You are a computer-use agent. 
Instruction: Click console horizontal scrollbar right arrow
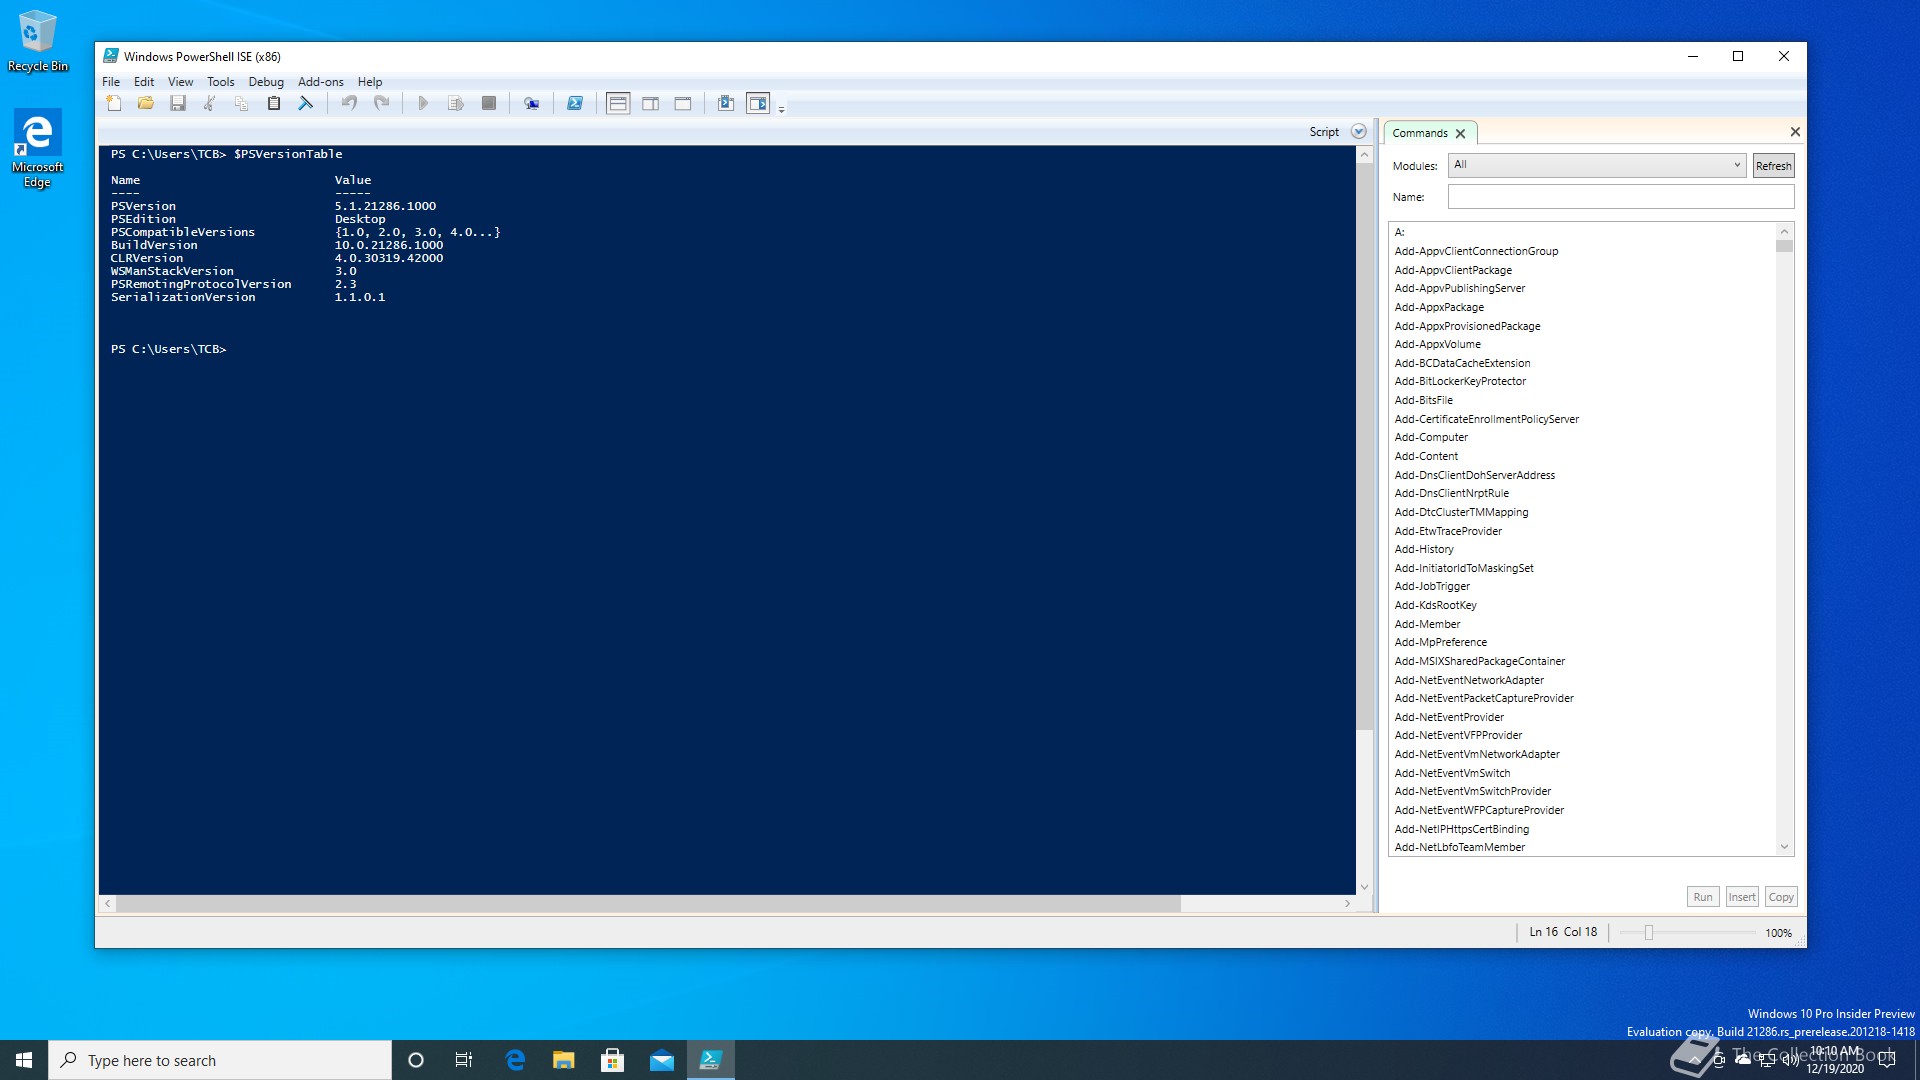point(1347,904)
